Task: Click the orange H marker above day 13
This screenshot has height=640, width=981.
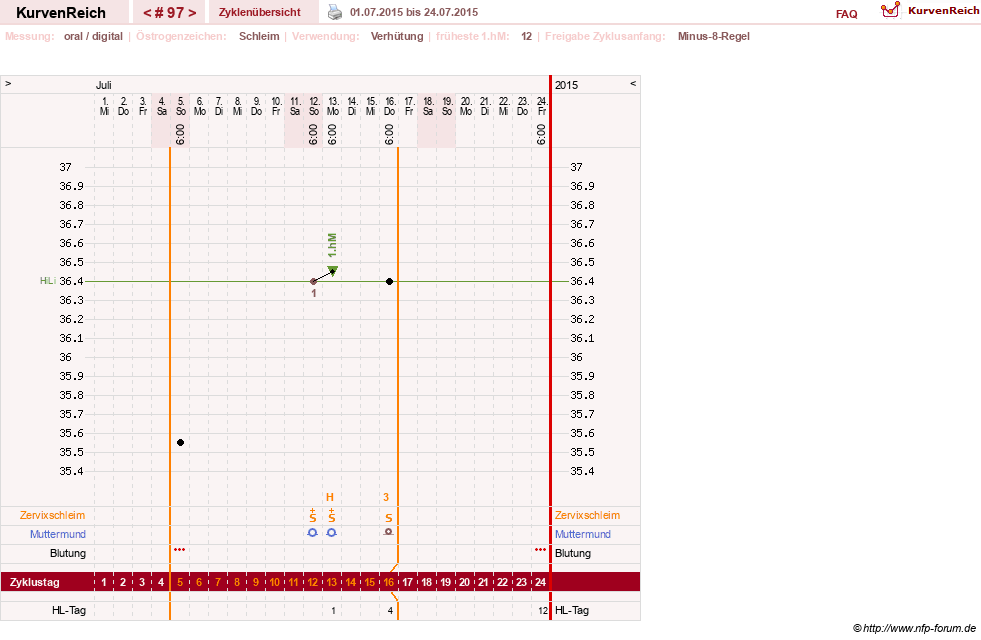Action: pyautogui.click(x=330, y=497)
